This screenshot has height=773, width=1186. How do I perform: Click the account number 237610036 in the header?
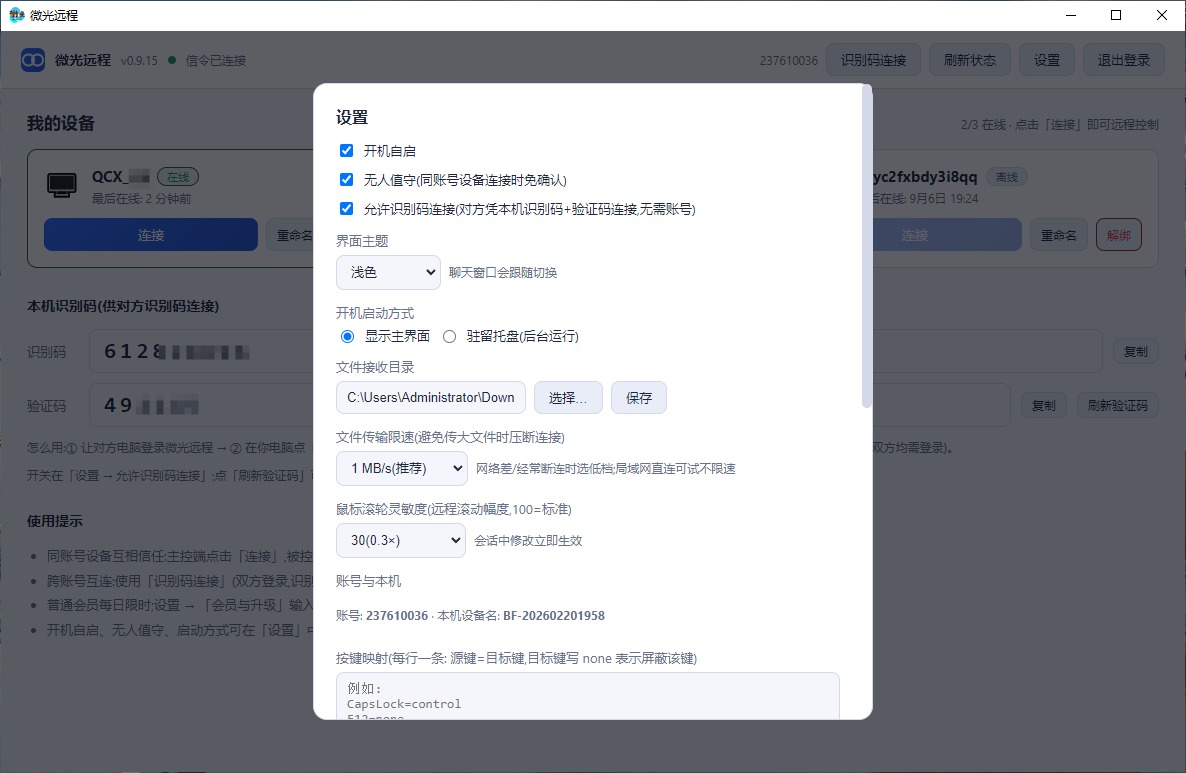coord(789,61)
